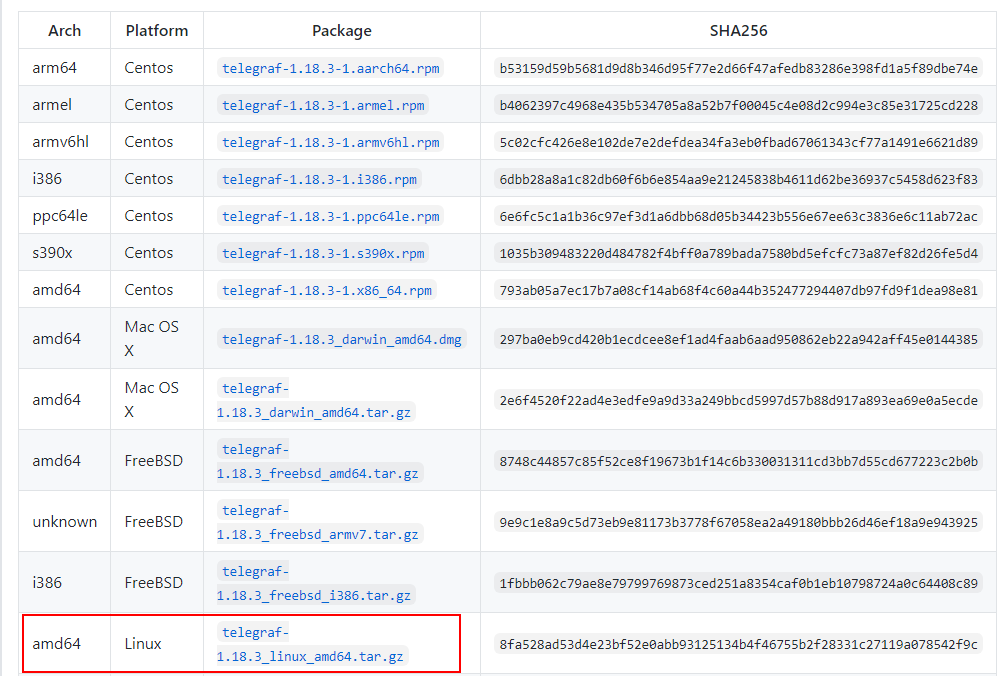Click telegraf-1.18.3-1.armv6hl.rpm link
1000x676 pixels.
tap(330, 142)
